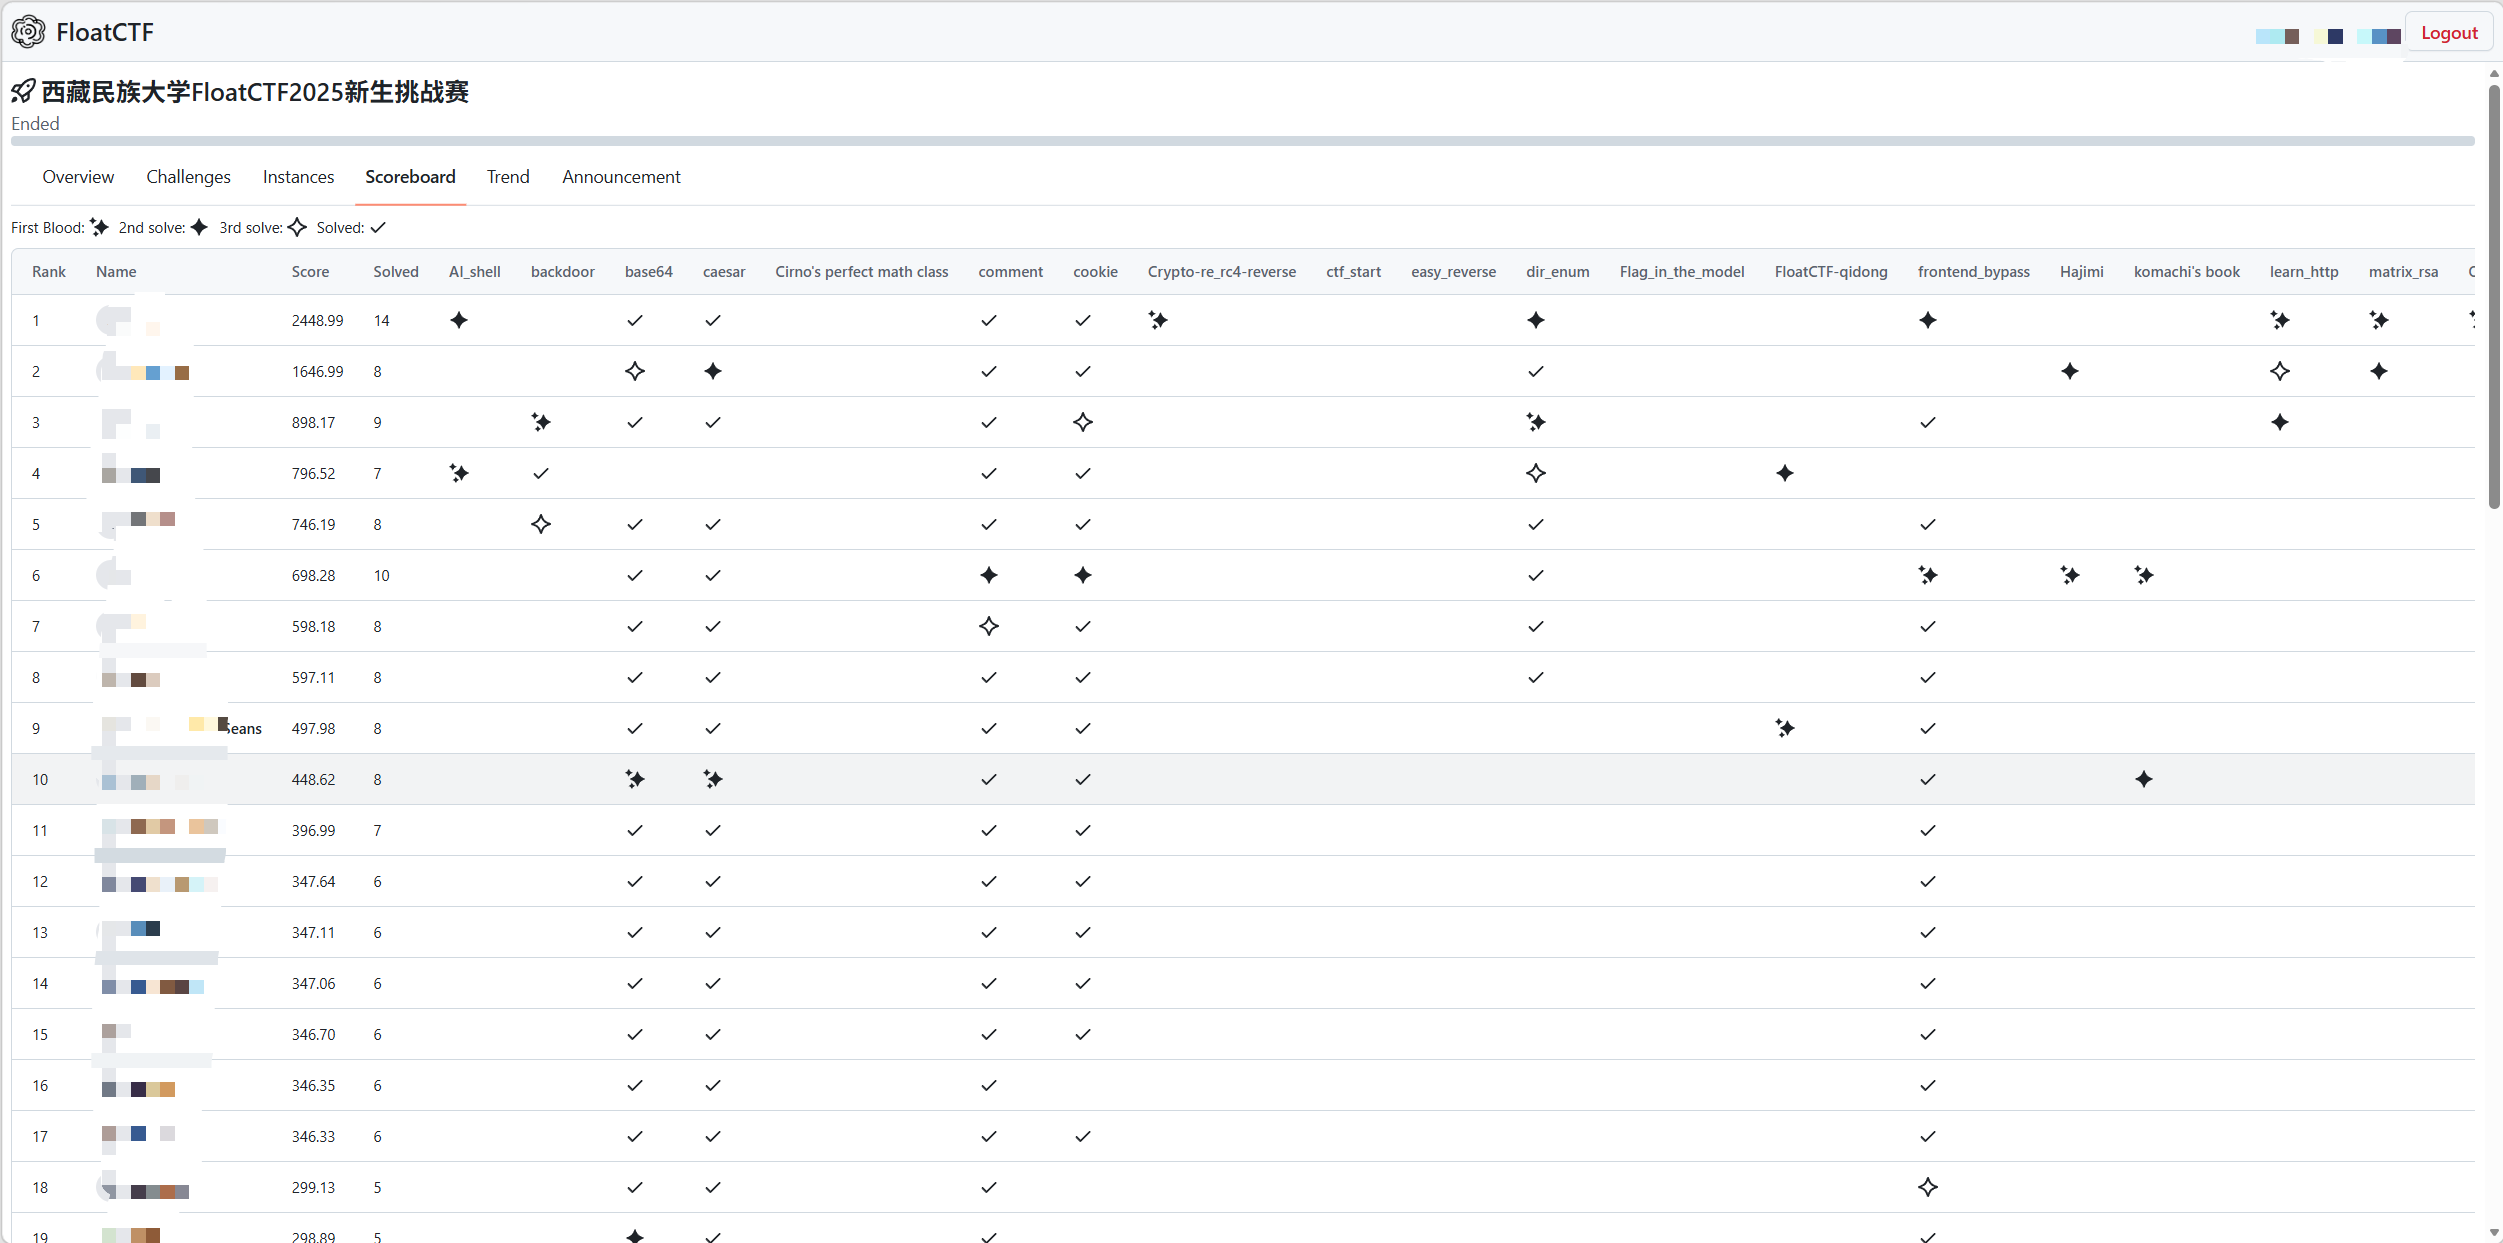Image resolution: width=2503 pixels, height=1243 pixels.
Task: Open the Instances tab
Action: pyautogui.click(x=298, y=177)
